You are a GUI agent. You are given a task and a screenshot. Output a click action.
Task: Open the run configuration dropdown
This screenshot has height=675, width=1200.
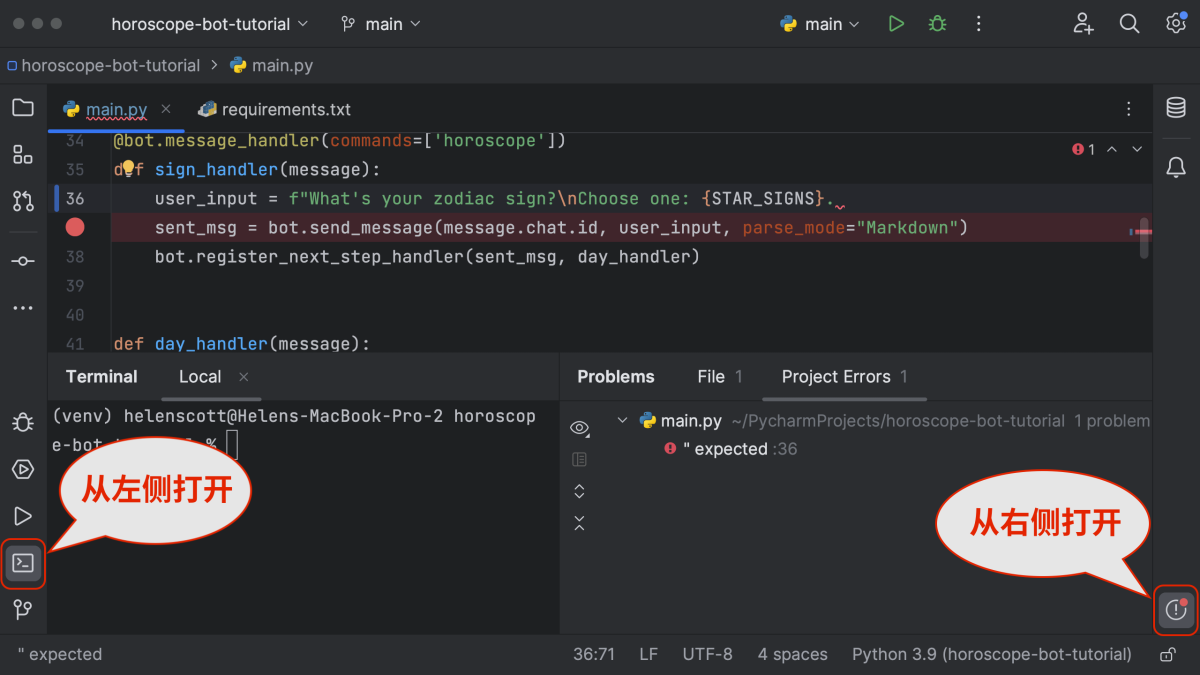(819, 23)
